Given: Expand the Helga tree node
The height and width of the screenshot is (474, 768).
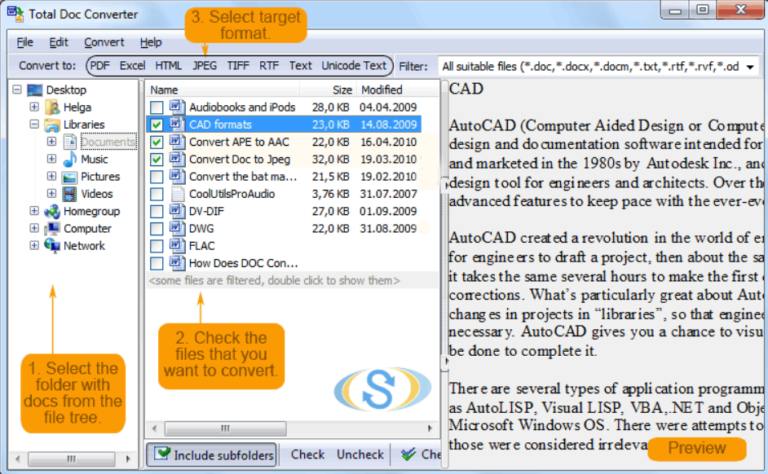Looking at the screenshot, I should [34, 107].
